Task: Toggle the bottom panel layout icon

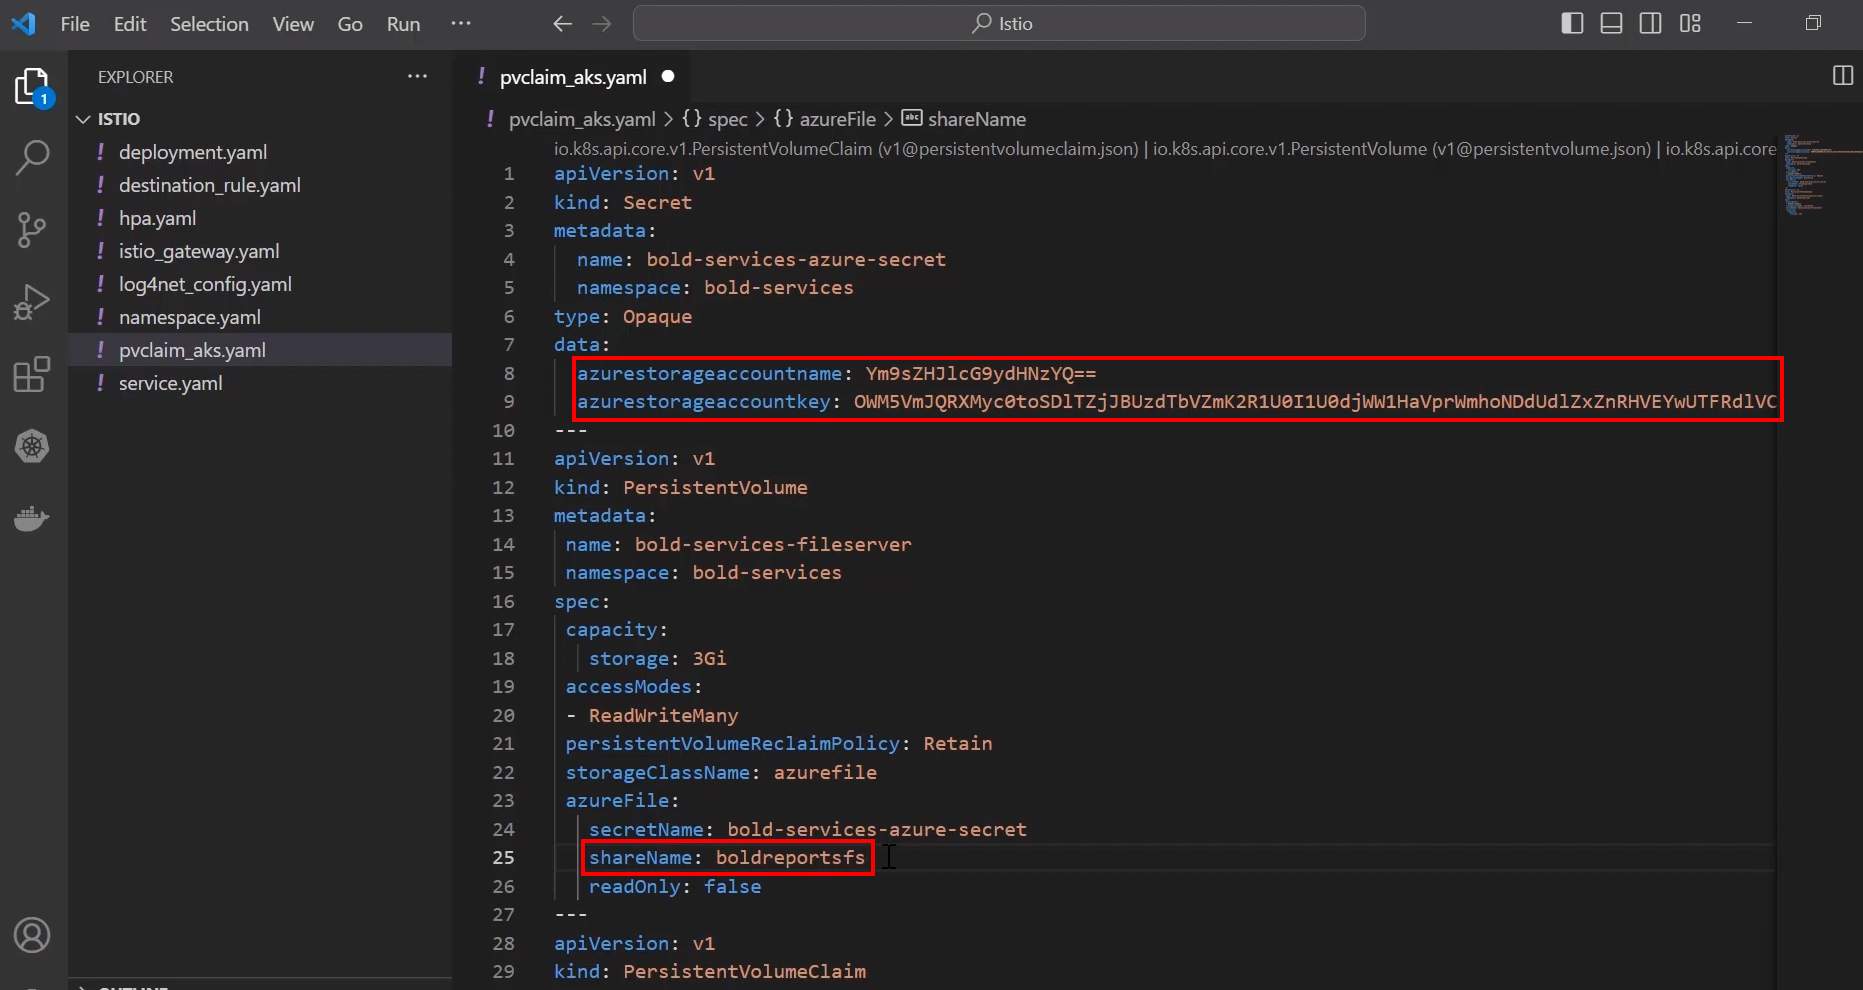Action: click(x=1611, y=23)
